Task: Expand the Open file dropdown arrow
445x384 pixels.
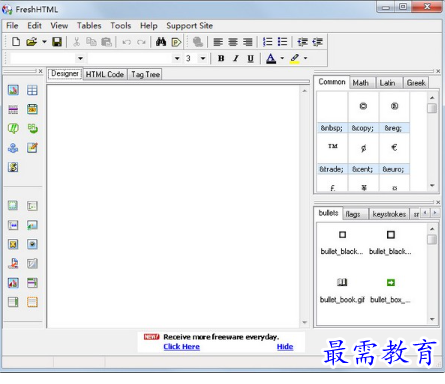Action: [44, 42]
